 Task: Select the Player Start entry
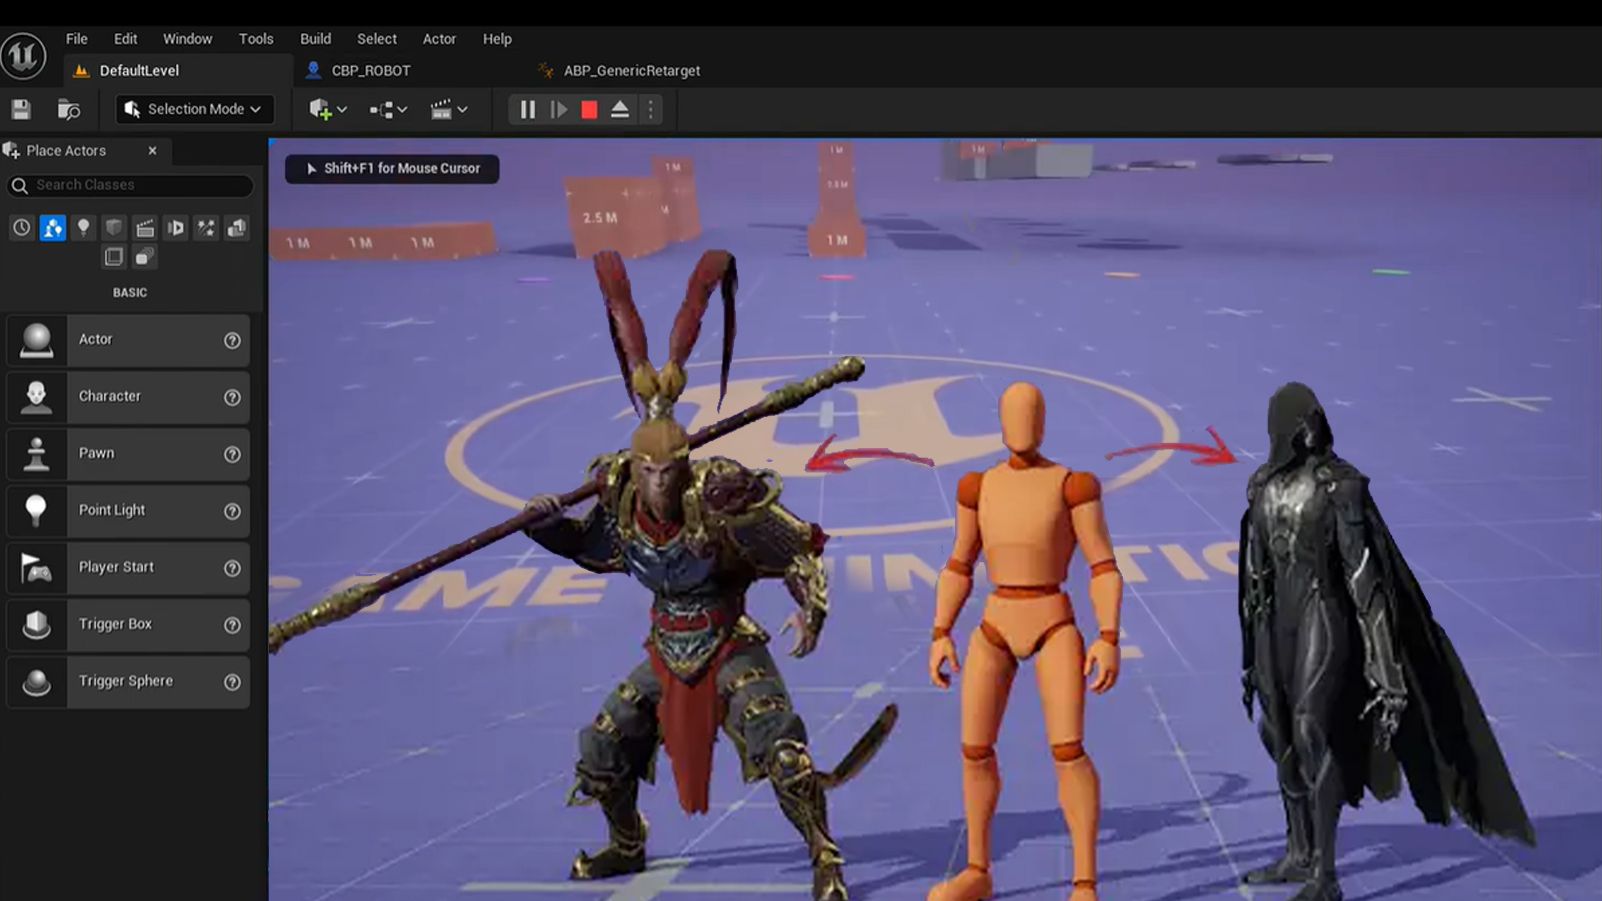(128, 568)
